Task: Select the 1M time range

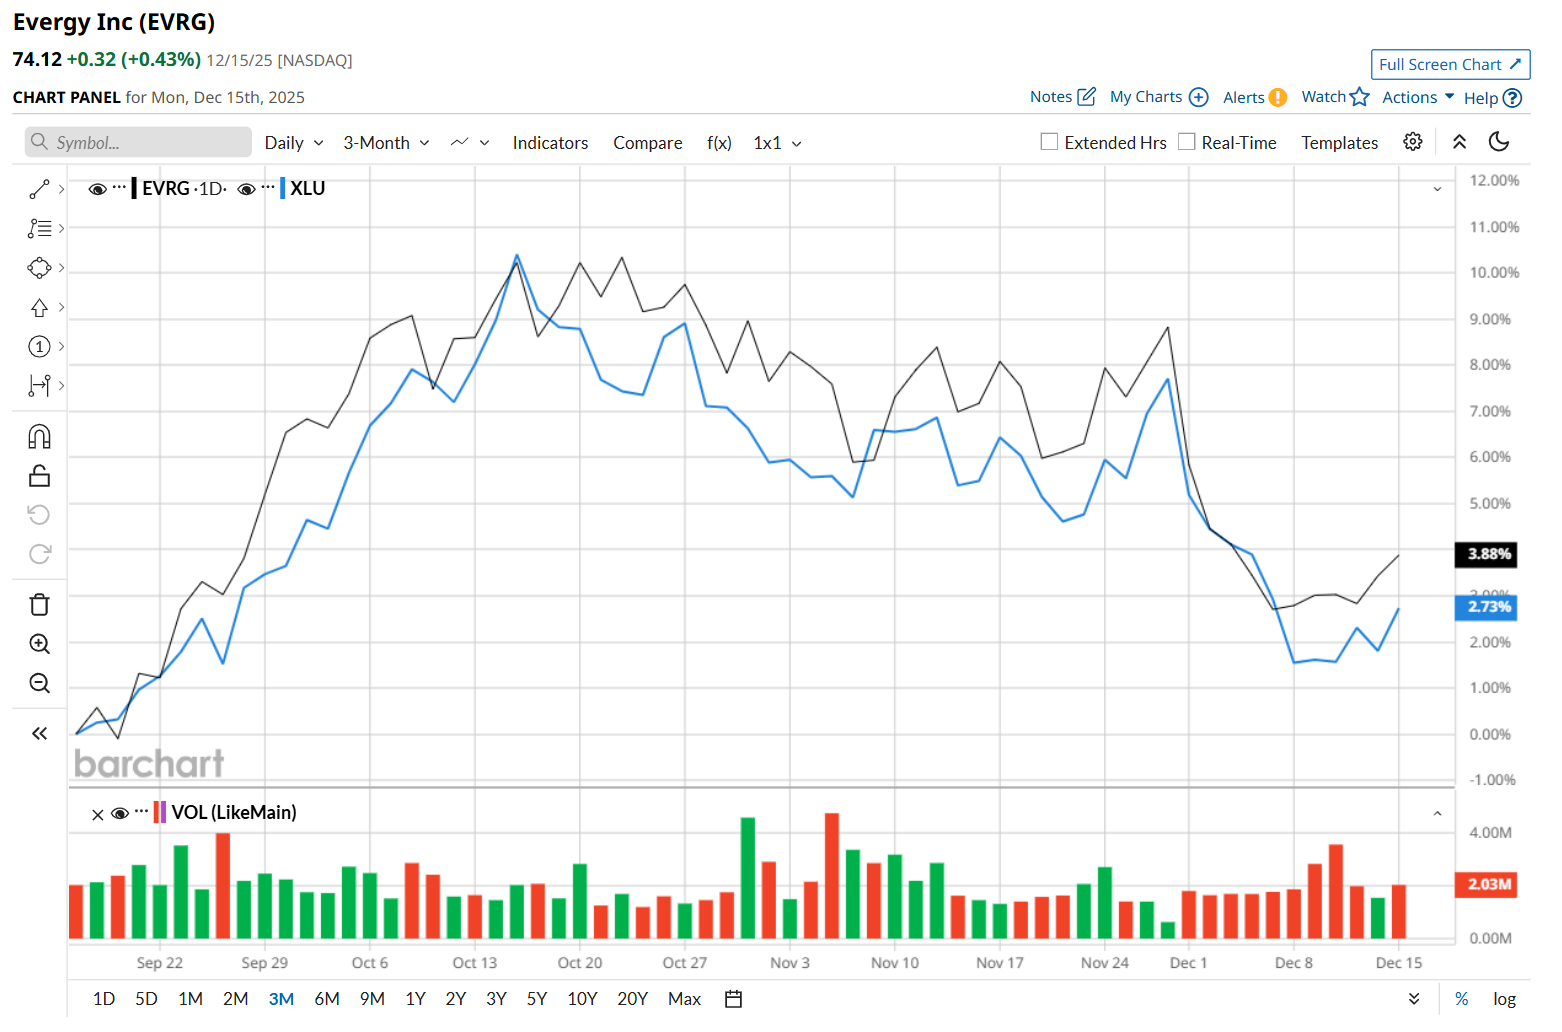Action: point(190,999)
